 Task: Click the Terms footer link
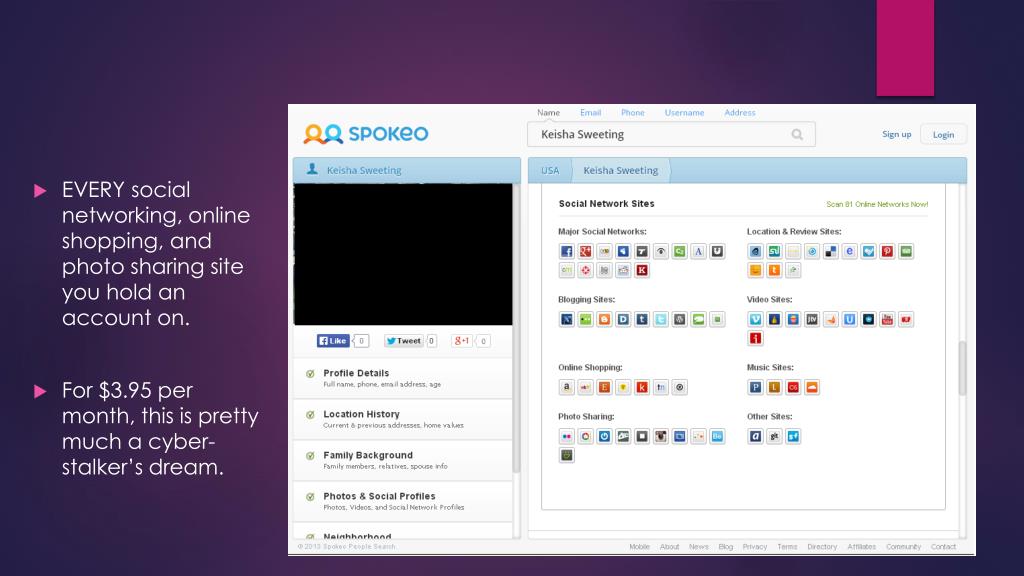[787, 547]
